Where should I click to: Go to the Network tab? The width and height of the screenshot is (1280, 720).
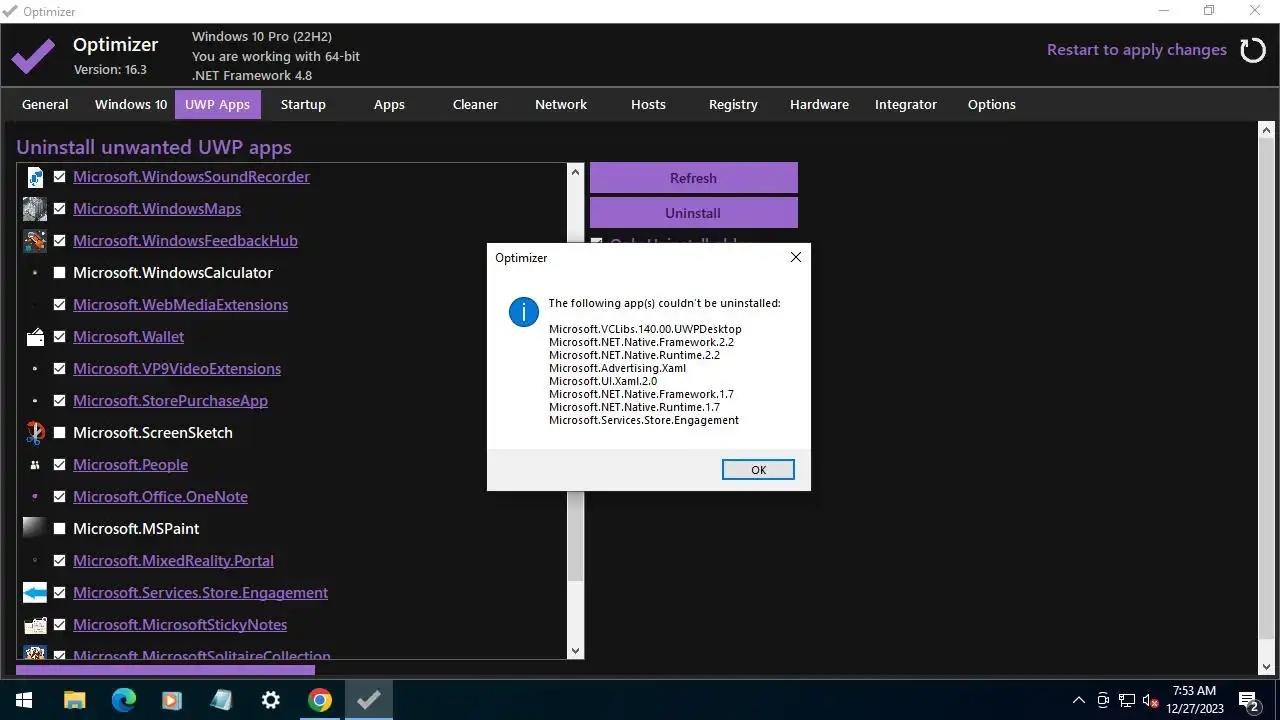point(561,104)
